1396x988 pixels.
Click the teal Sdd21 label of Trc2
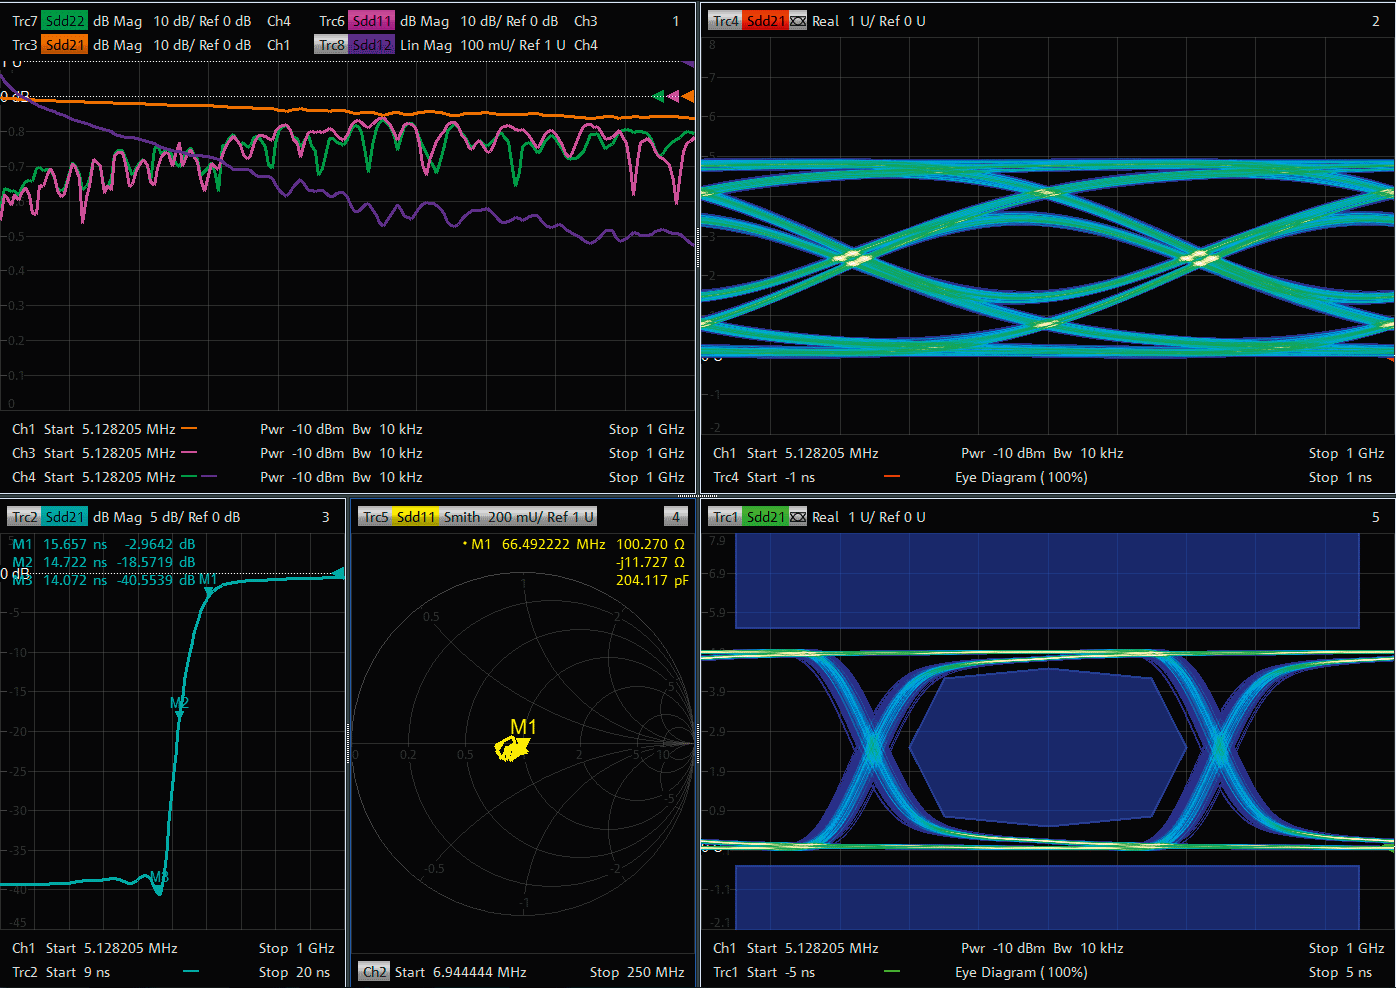65,517
